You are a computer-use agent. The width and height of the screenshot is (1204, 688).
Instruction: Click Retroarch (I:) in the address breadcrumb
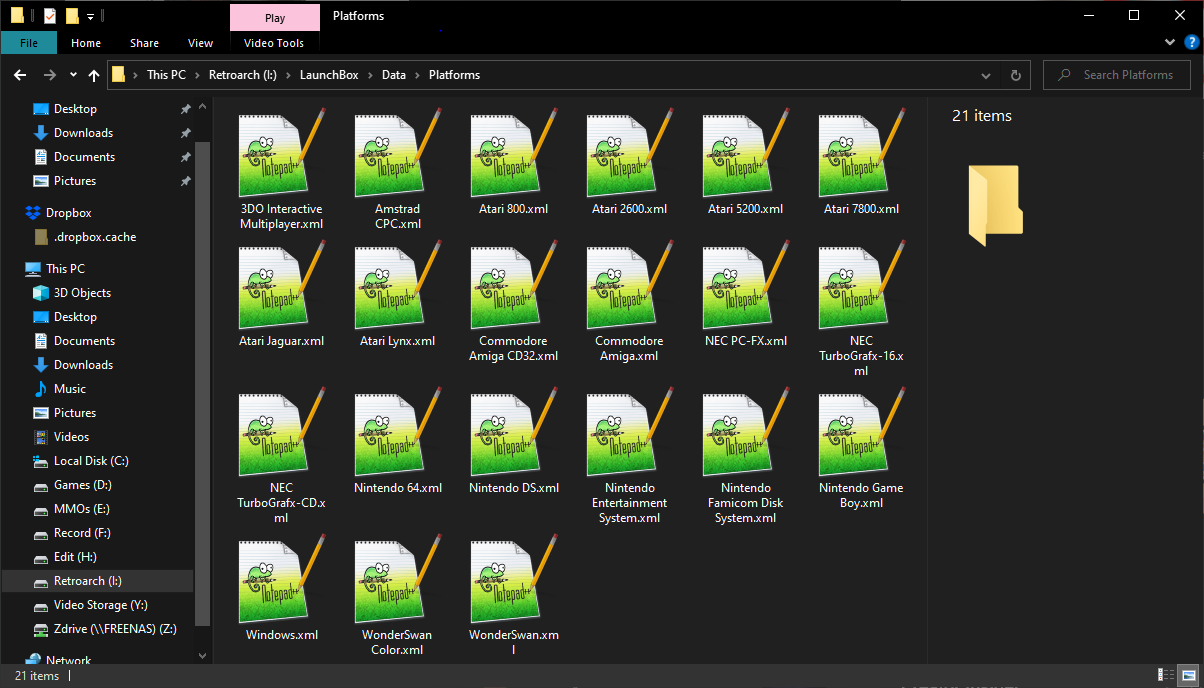tap(245, 75)
